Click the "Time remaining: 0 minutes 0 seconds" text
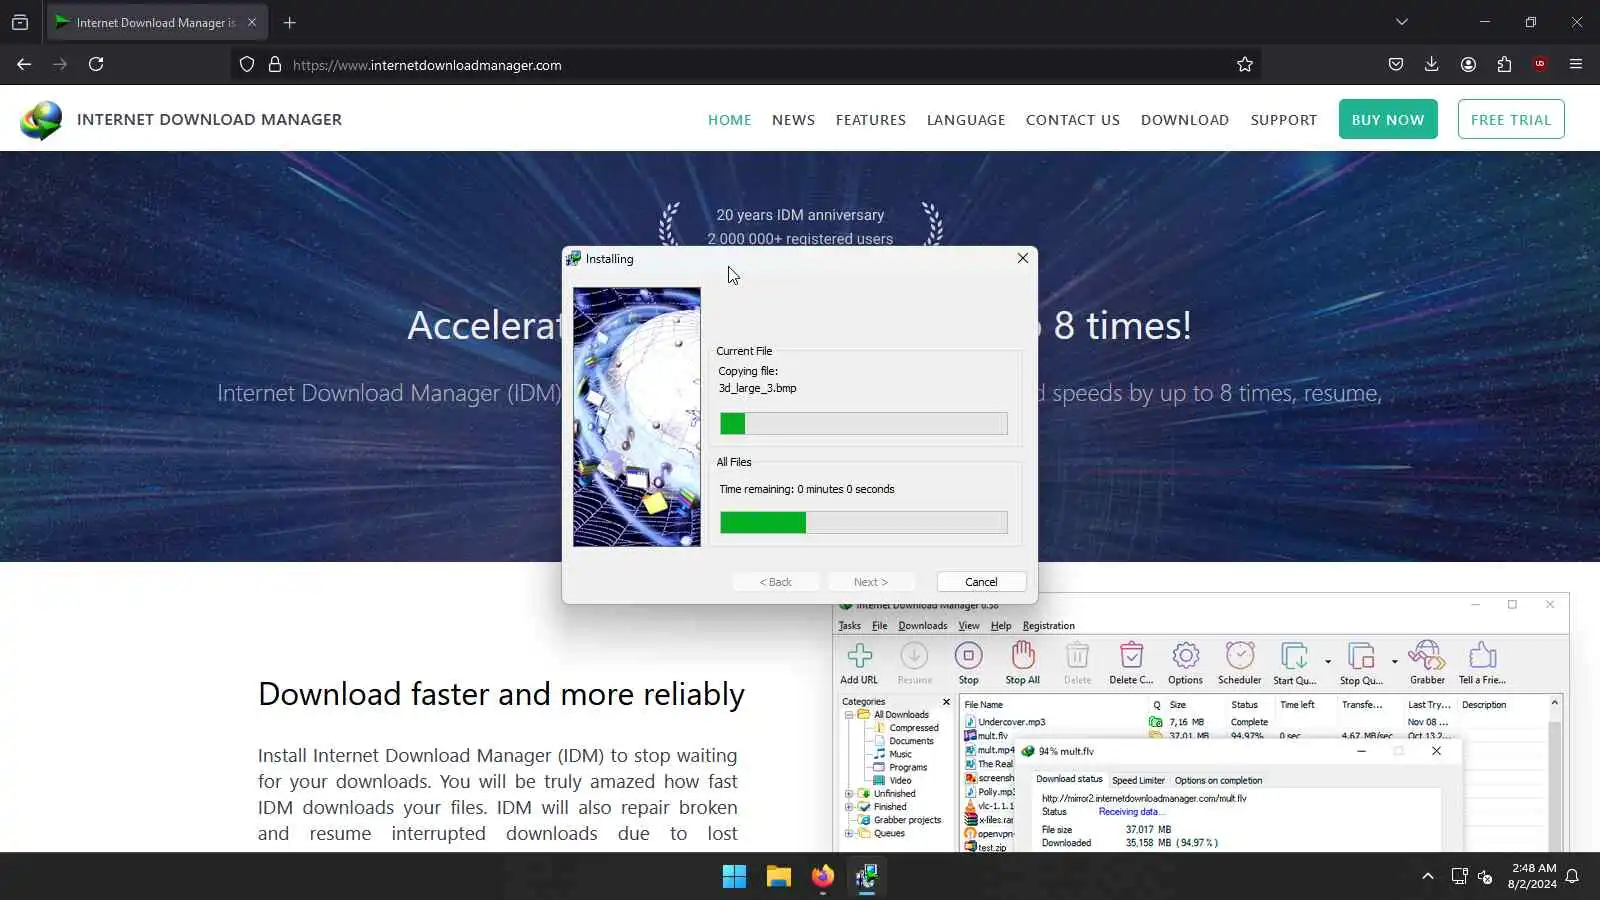 coord(807,489)
